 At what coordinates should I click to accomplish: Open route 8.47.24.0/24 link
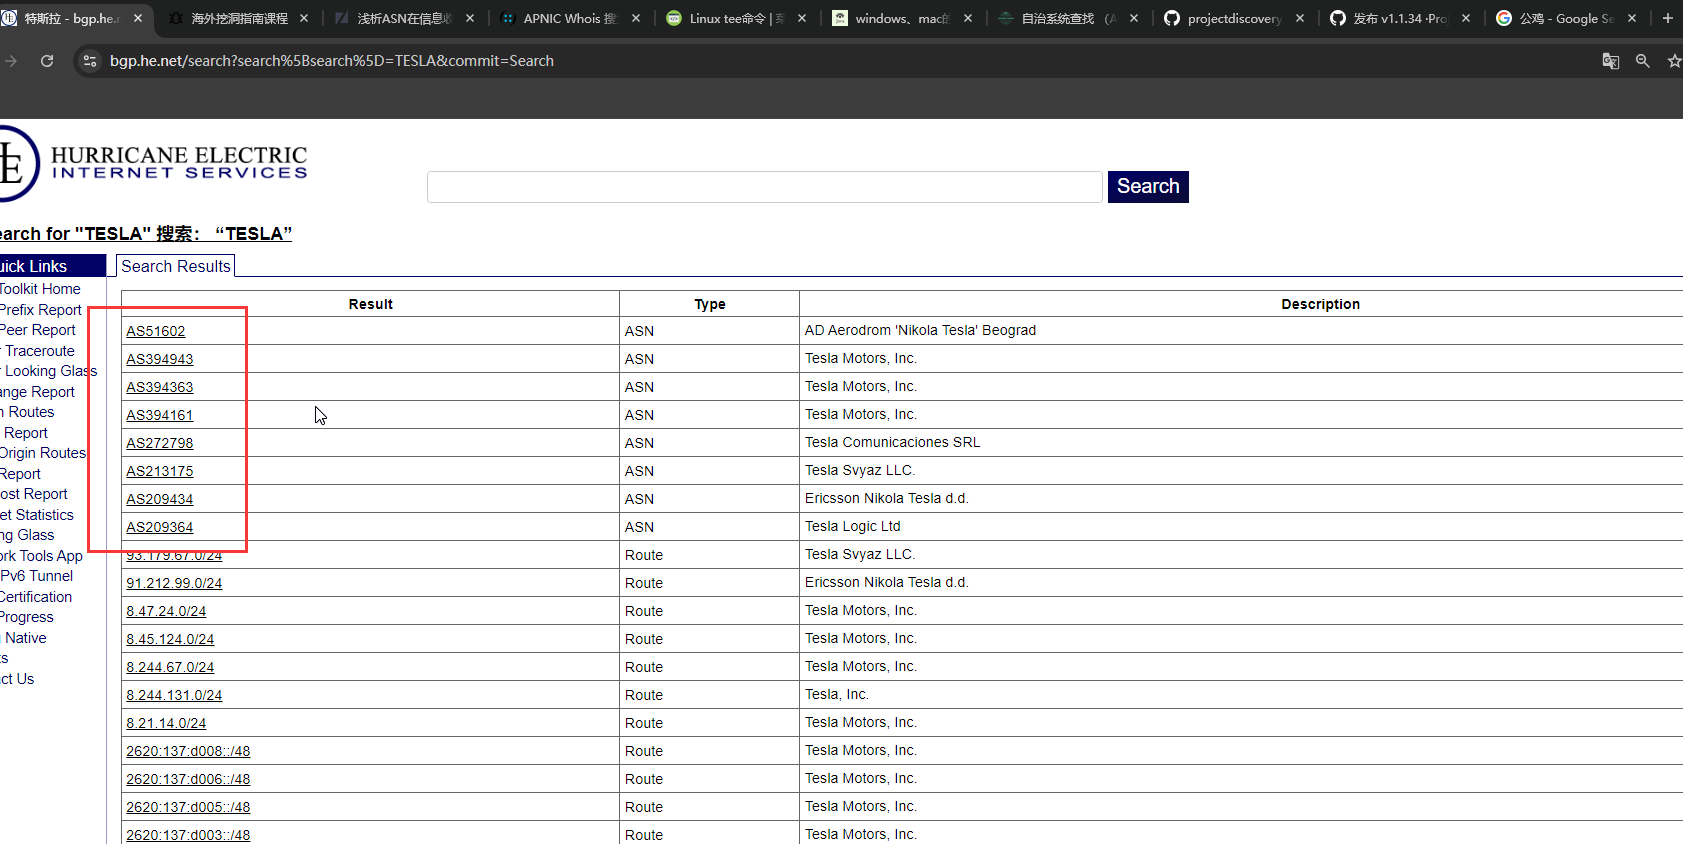click(x=166, y=611)
